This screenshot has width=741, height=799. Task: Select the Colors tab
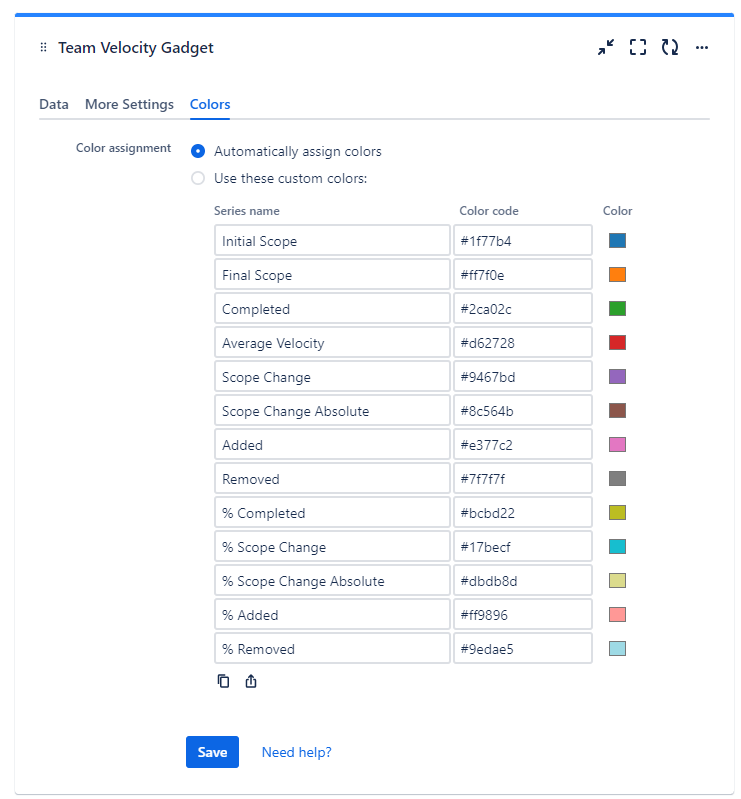pos(210,104)
